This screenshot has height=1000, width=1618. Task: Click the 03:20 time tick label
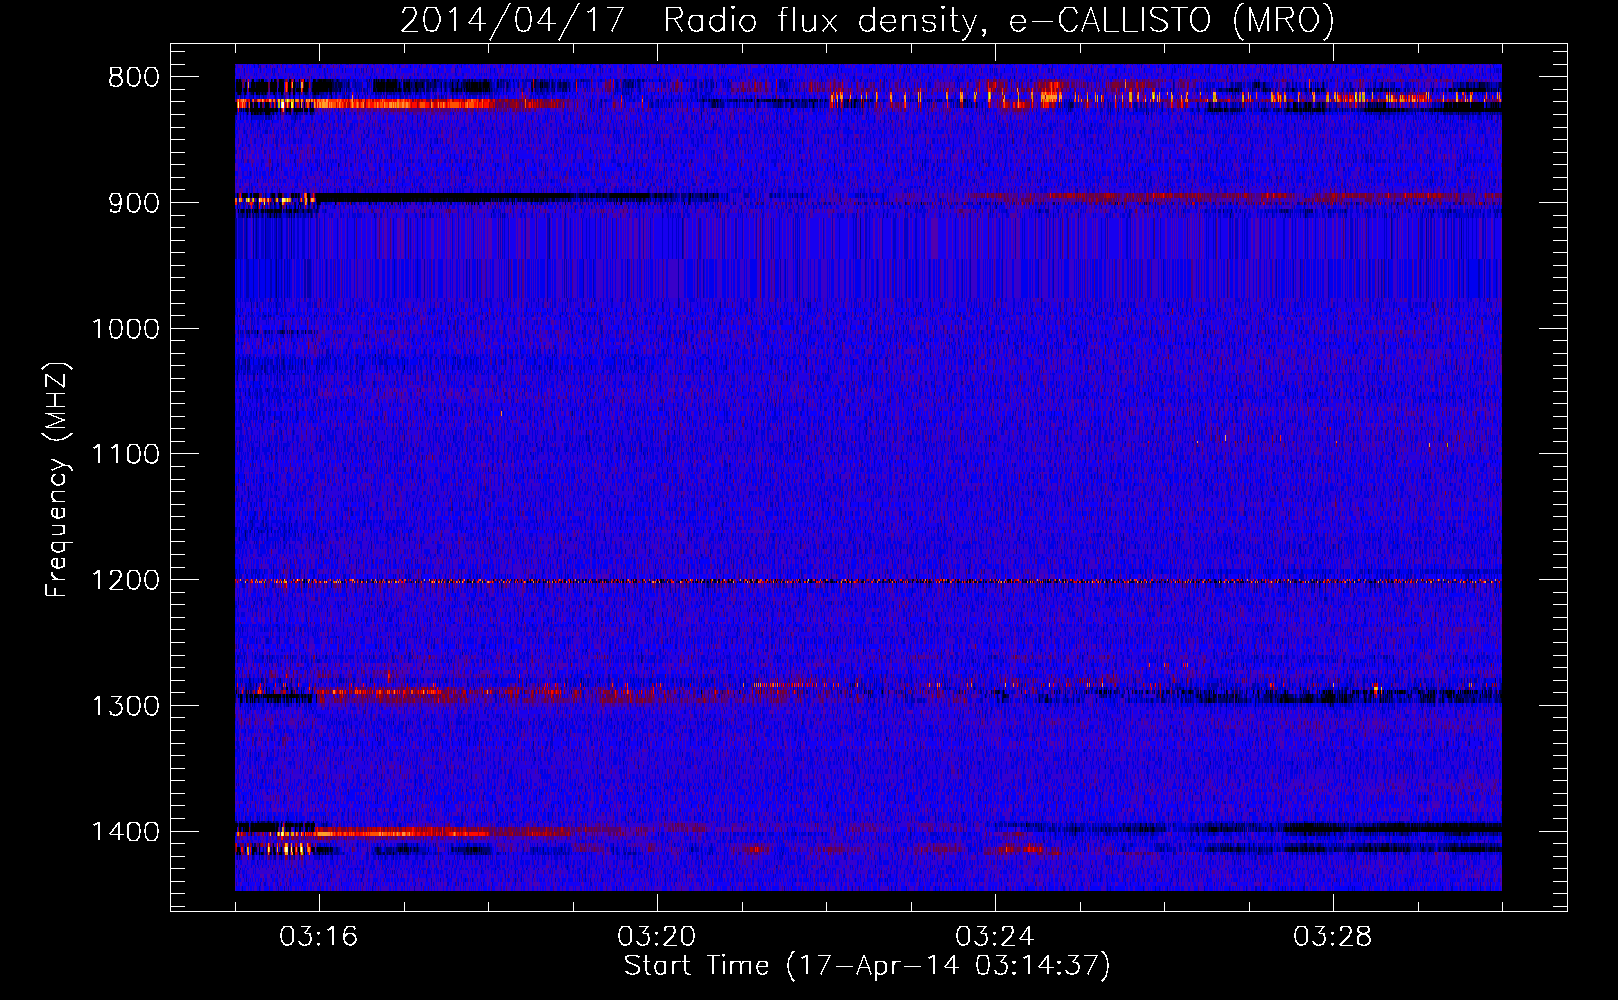(x=657, y=937)
